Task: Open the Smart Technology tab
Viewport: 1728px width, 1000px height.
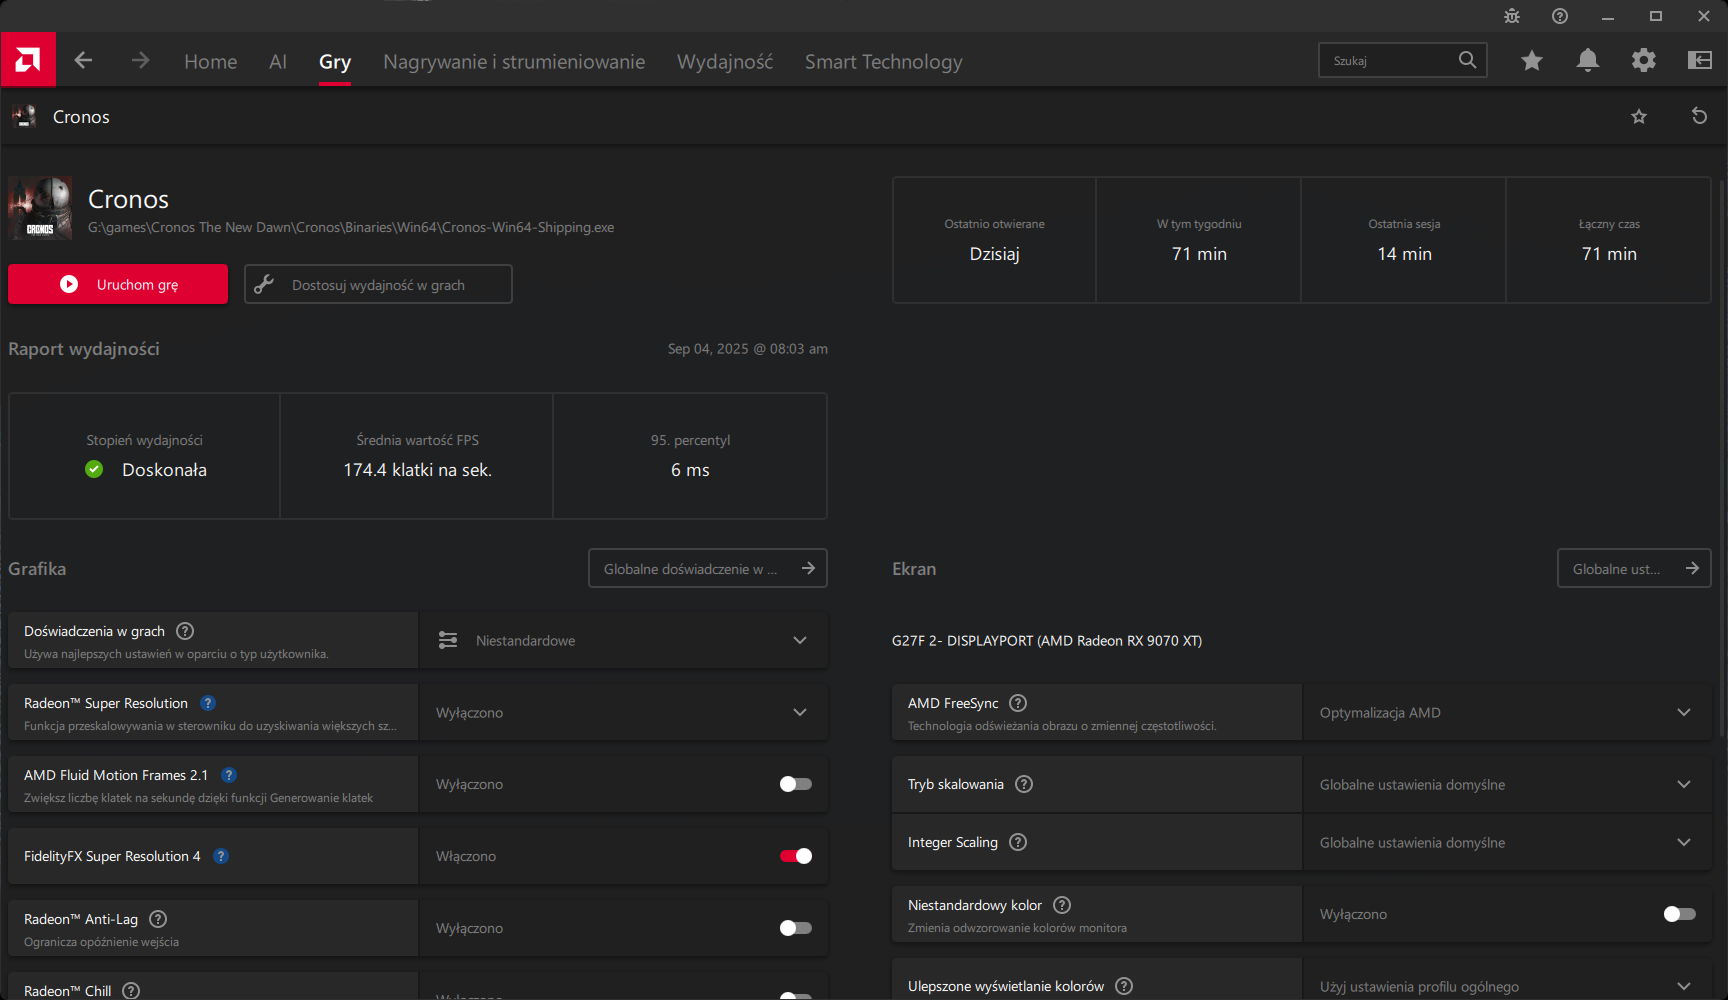Action: (883, 61)
